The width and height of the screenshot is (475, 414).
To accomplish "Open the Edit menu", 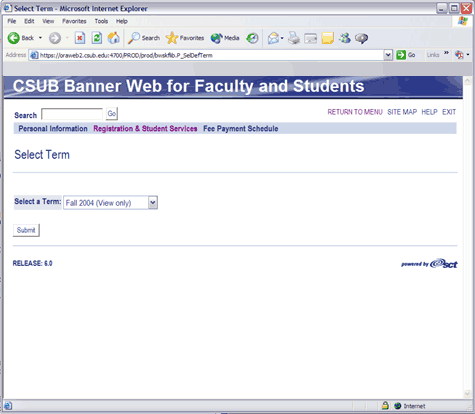I will click(29, 21).
